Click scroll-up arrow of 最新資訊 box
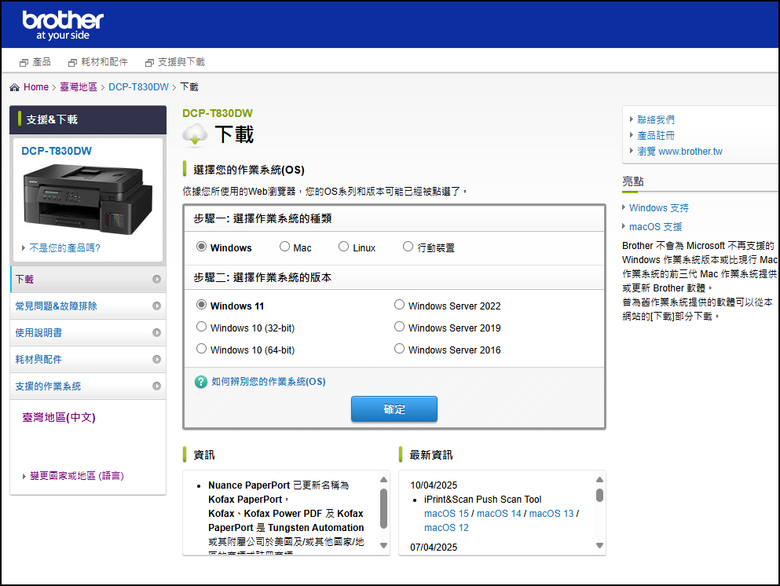The image size is (780, 586). coord(599,480)
